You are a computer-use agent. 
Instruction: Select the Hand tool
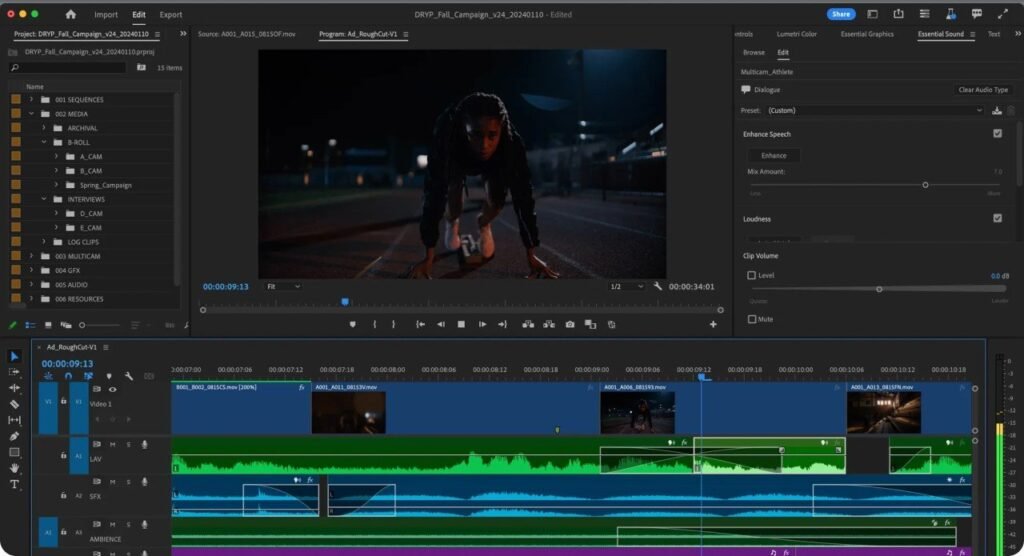14,468
